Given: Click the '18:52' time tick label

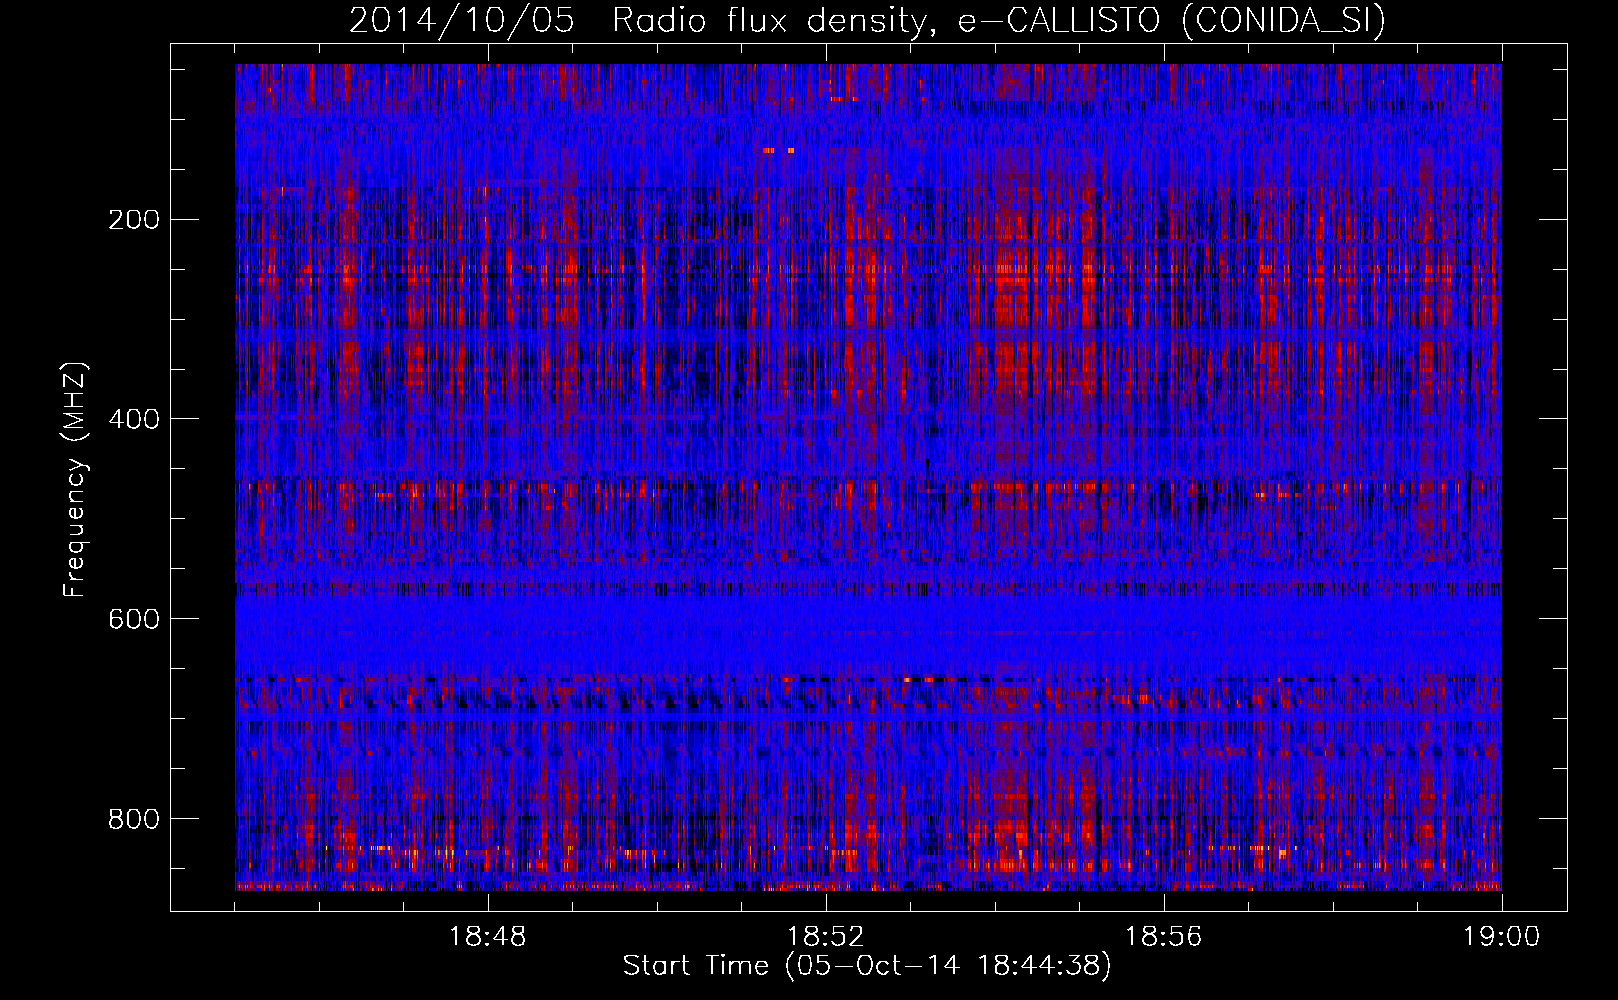Looking at the screenshot, I should [x=826, y=937].
